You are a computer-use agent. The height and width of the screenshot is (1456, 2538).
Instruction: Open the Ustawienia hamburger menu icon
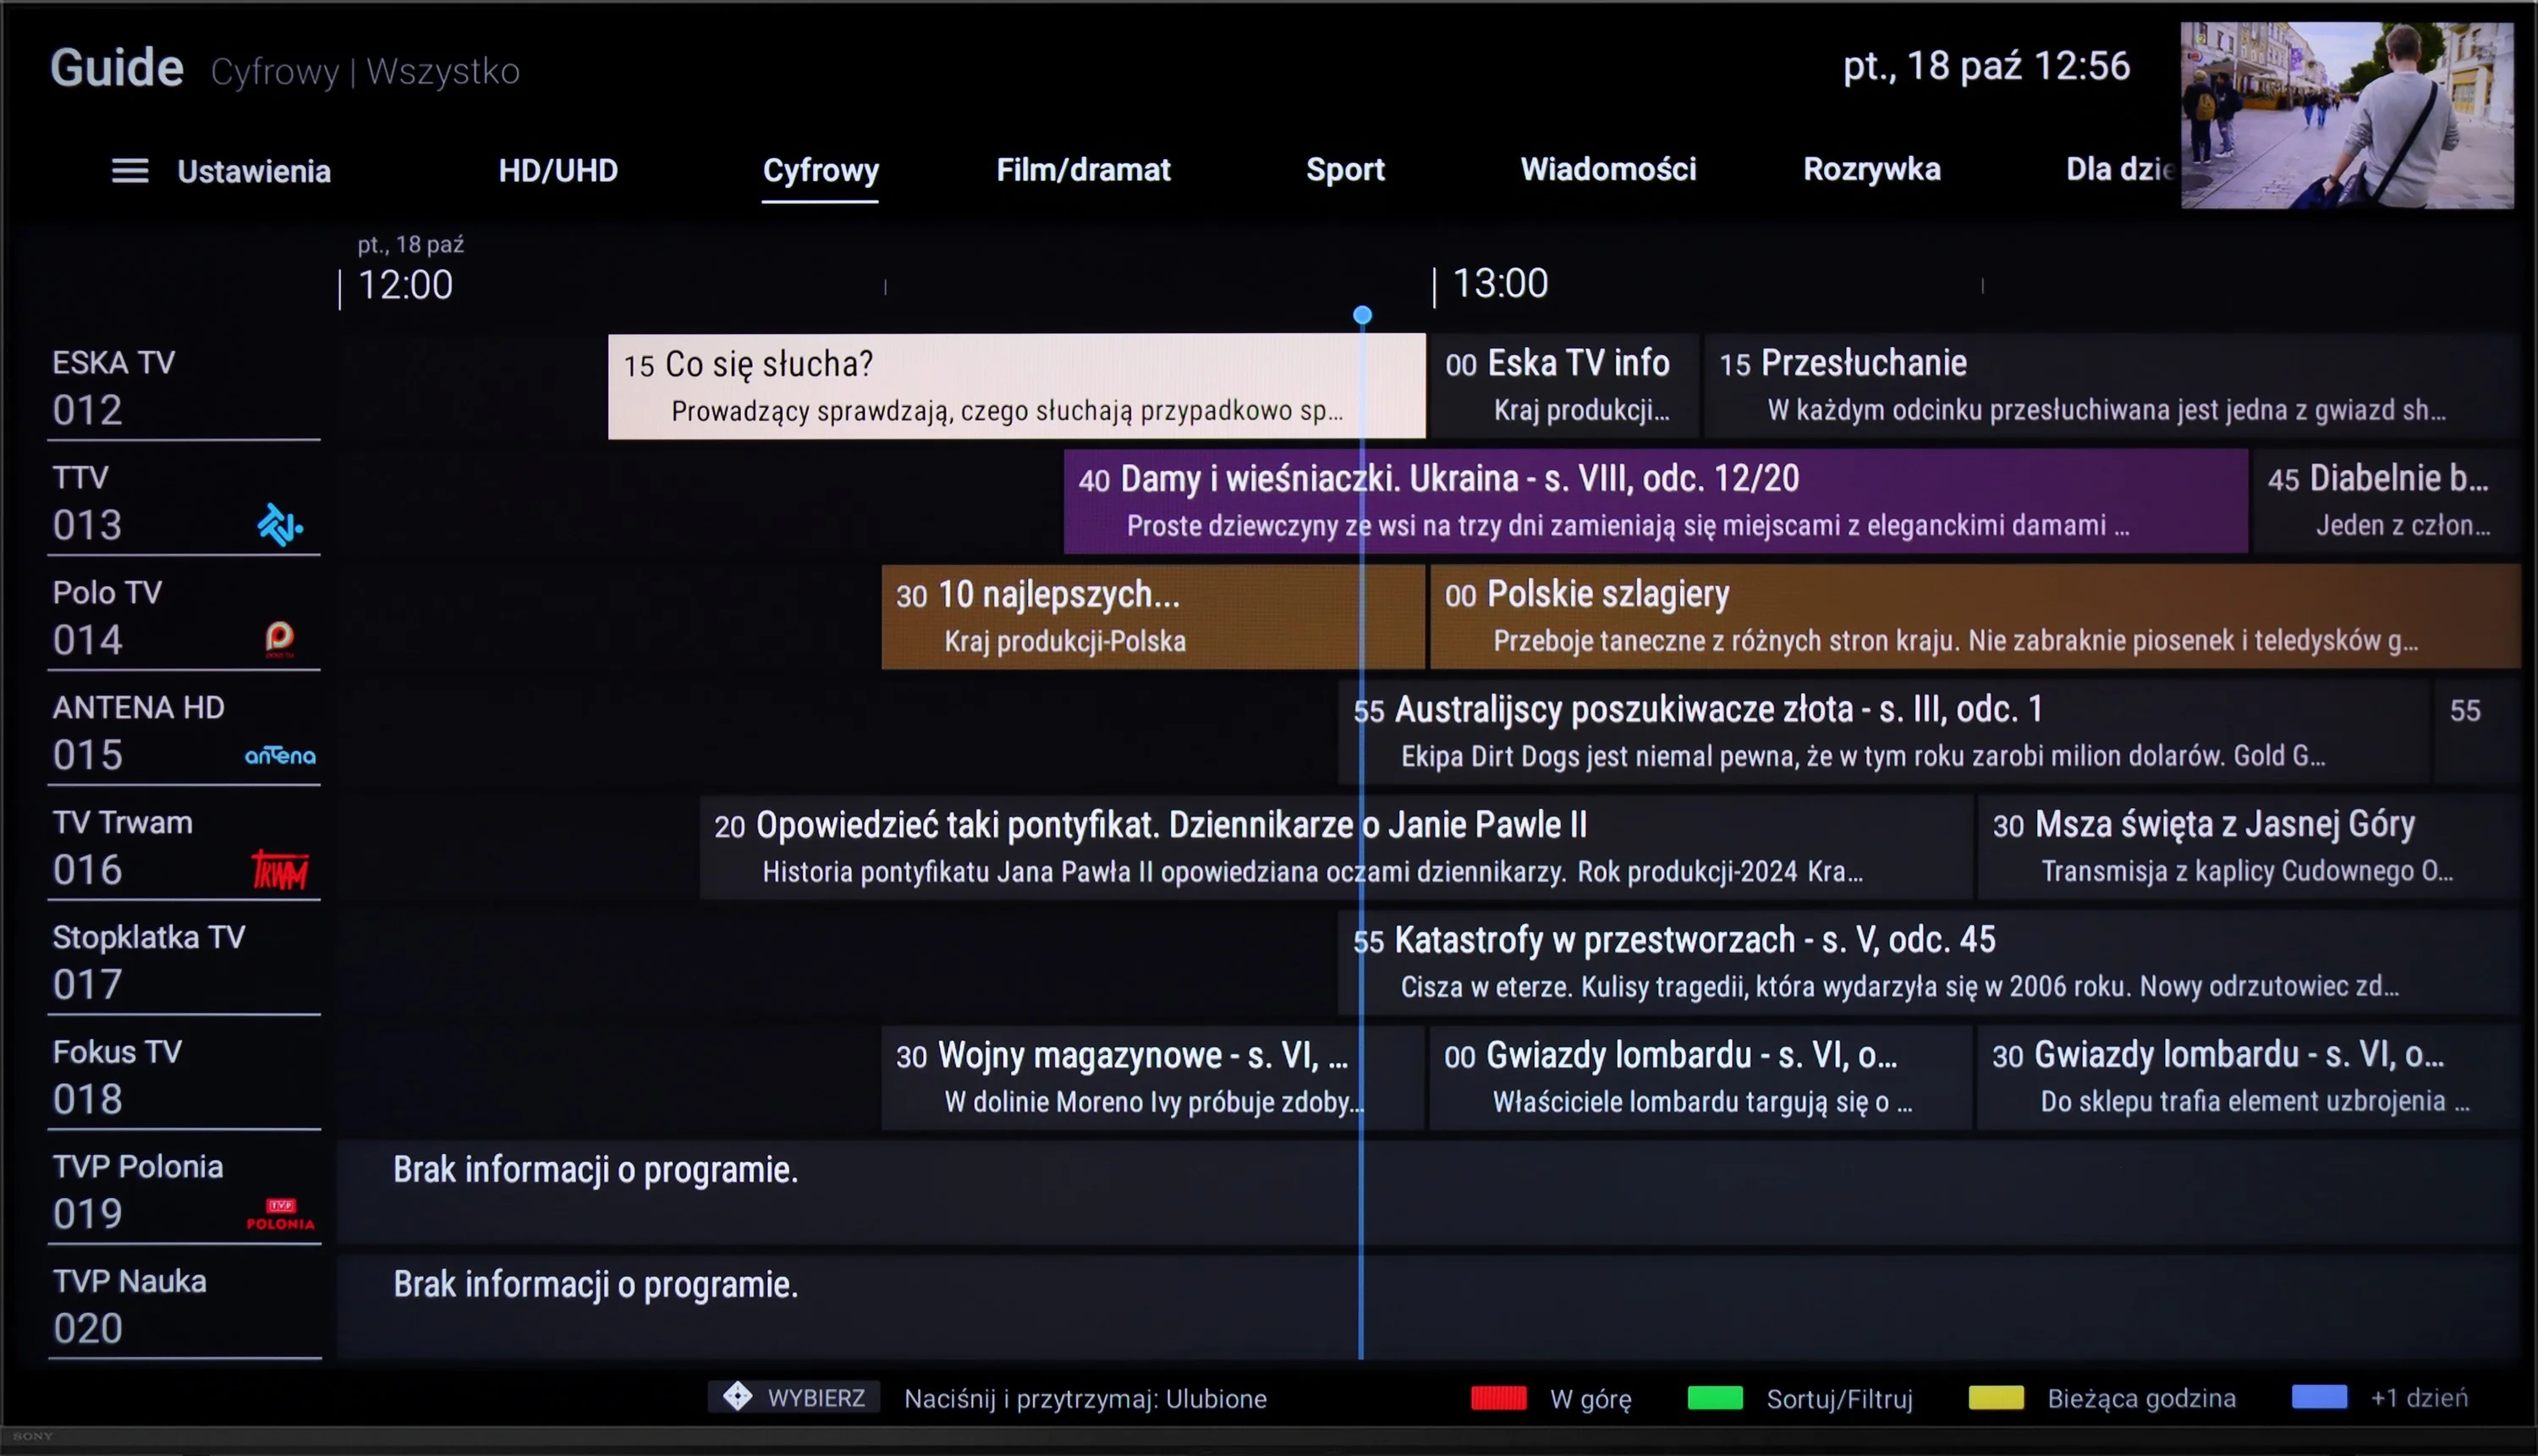point(130,171)
